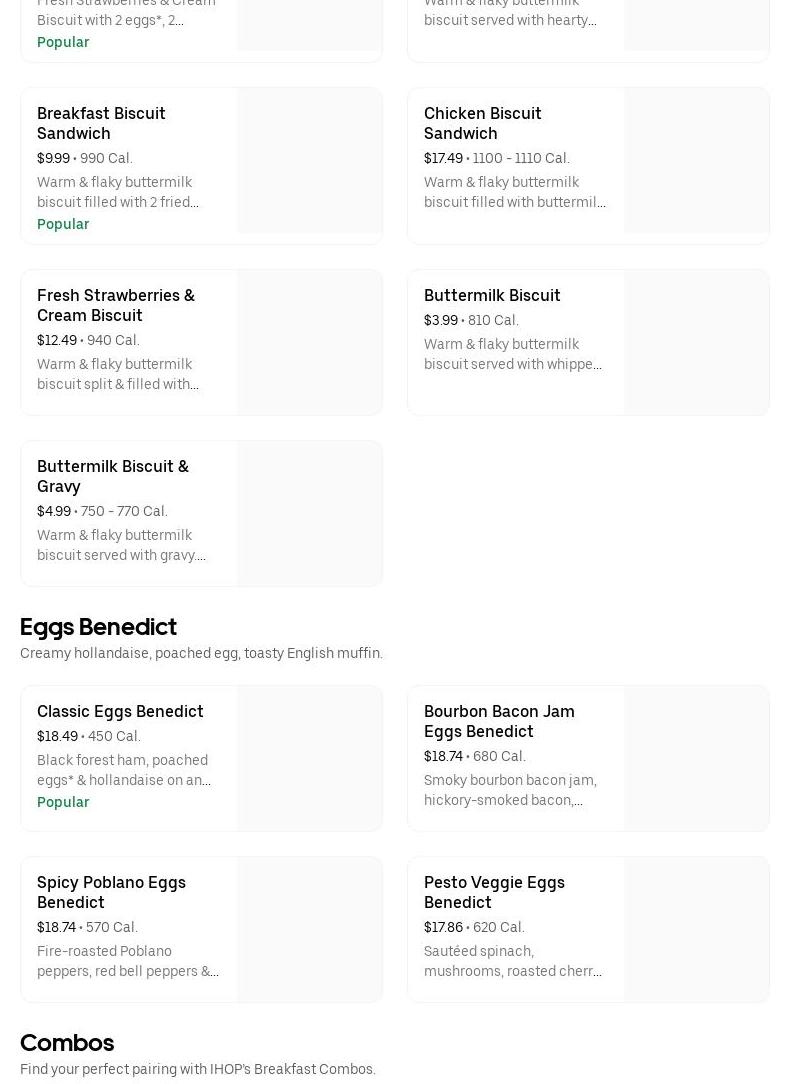Click Popular tag under Classic Eggs Benedict
This screenshot has height=1084, width=804.
pyautogui.click(x=63, y=802)
